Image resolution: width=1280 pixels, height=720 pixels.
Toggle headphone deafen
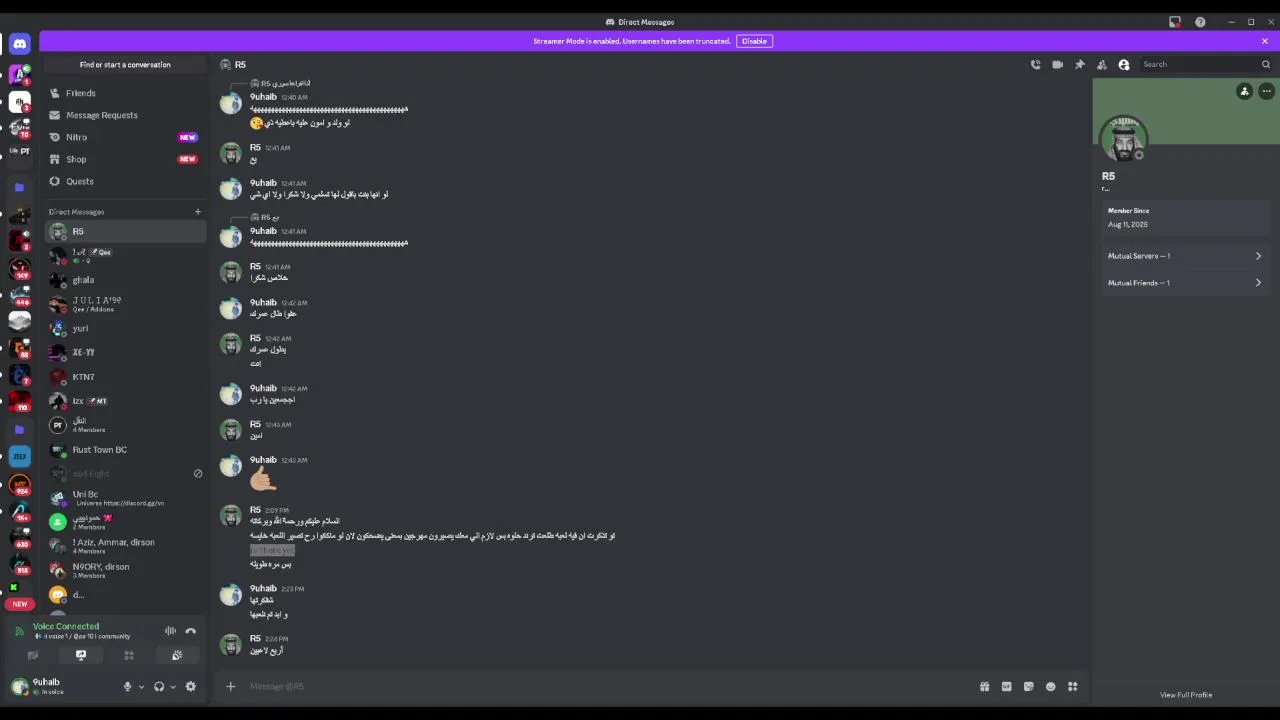[x=158, y=686]
